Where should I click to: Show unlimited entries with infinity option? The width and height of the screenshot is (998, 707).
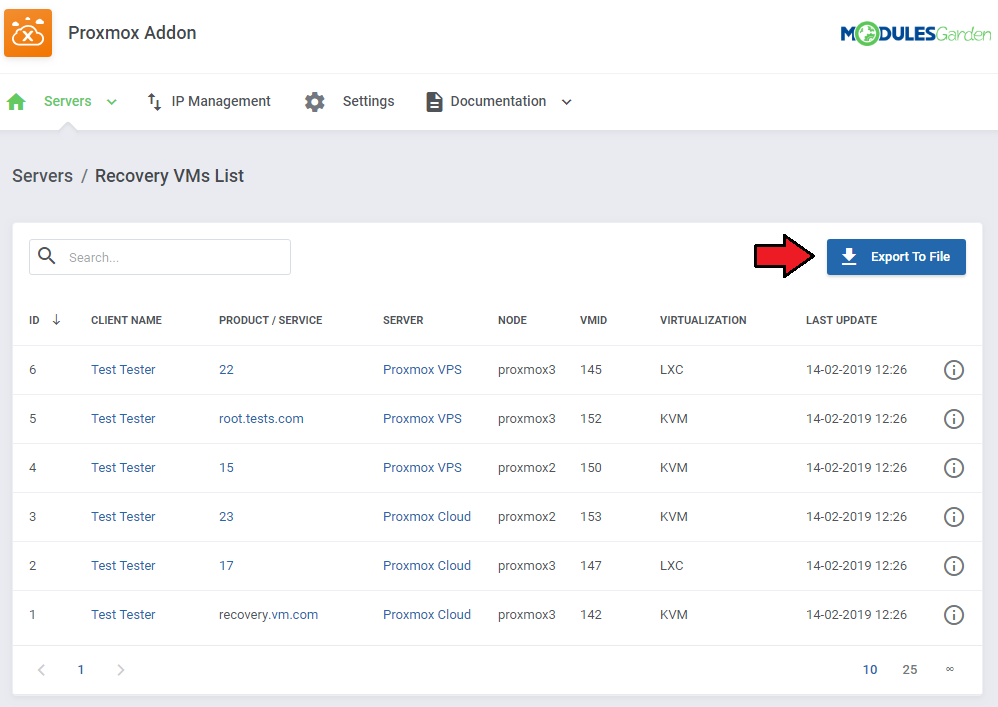[950, 669]
